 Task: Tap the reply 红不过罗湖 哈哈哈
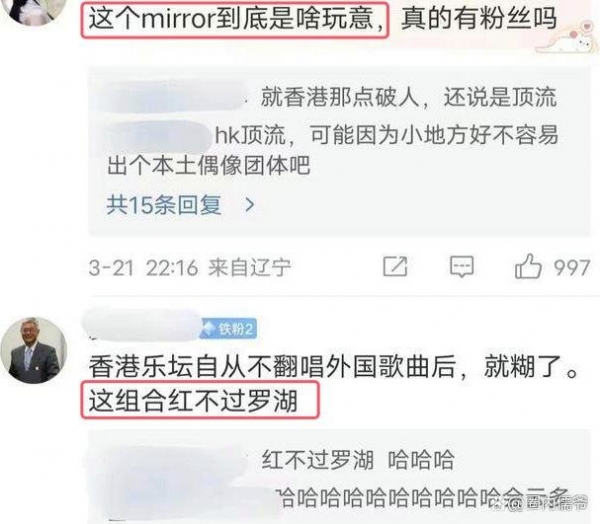[358, 460]
